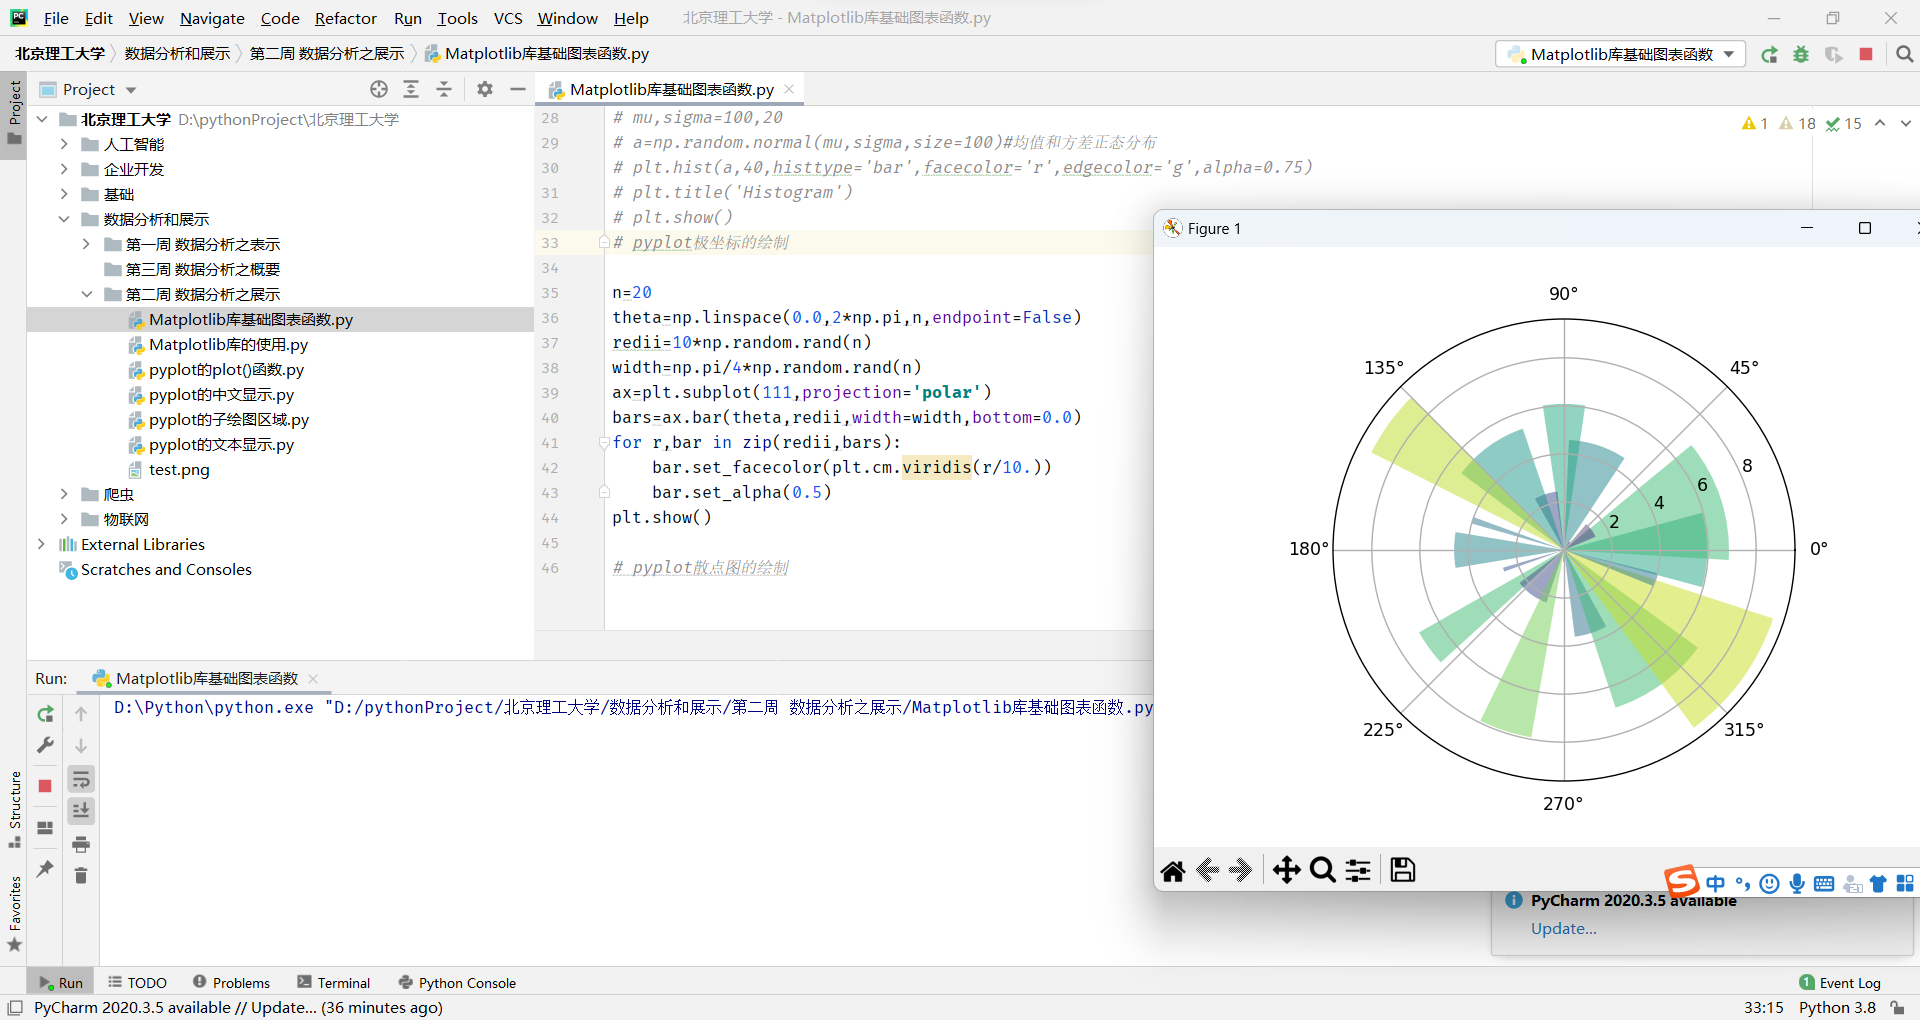Open the Refactor menu
This screenshot has height=1020, width=1920.
pyautogui.click(x=345, y=18)
